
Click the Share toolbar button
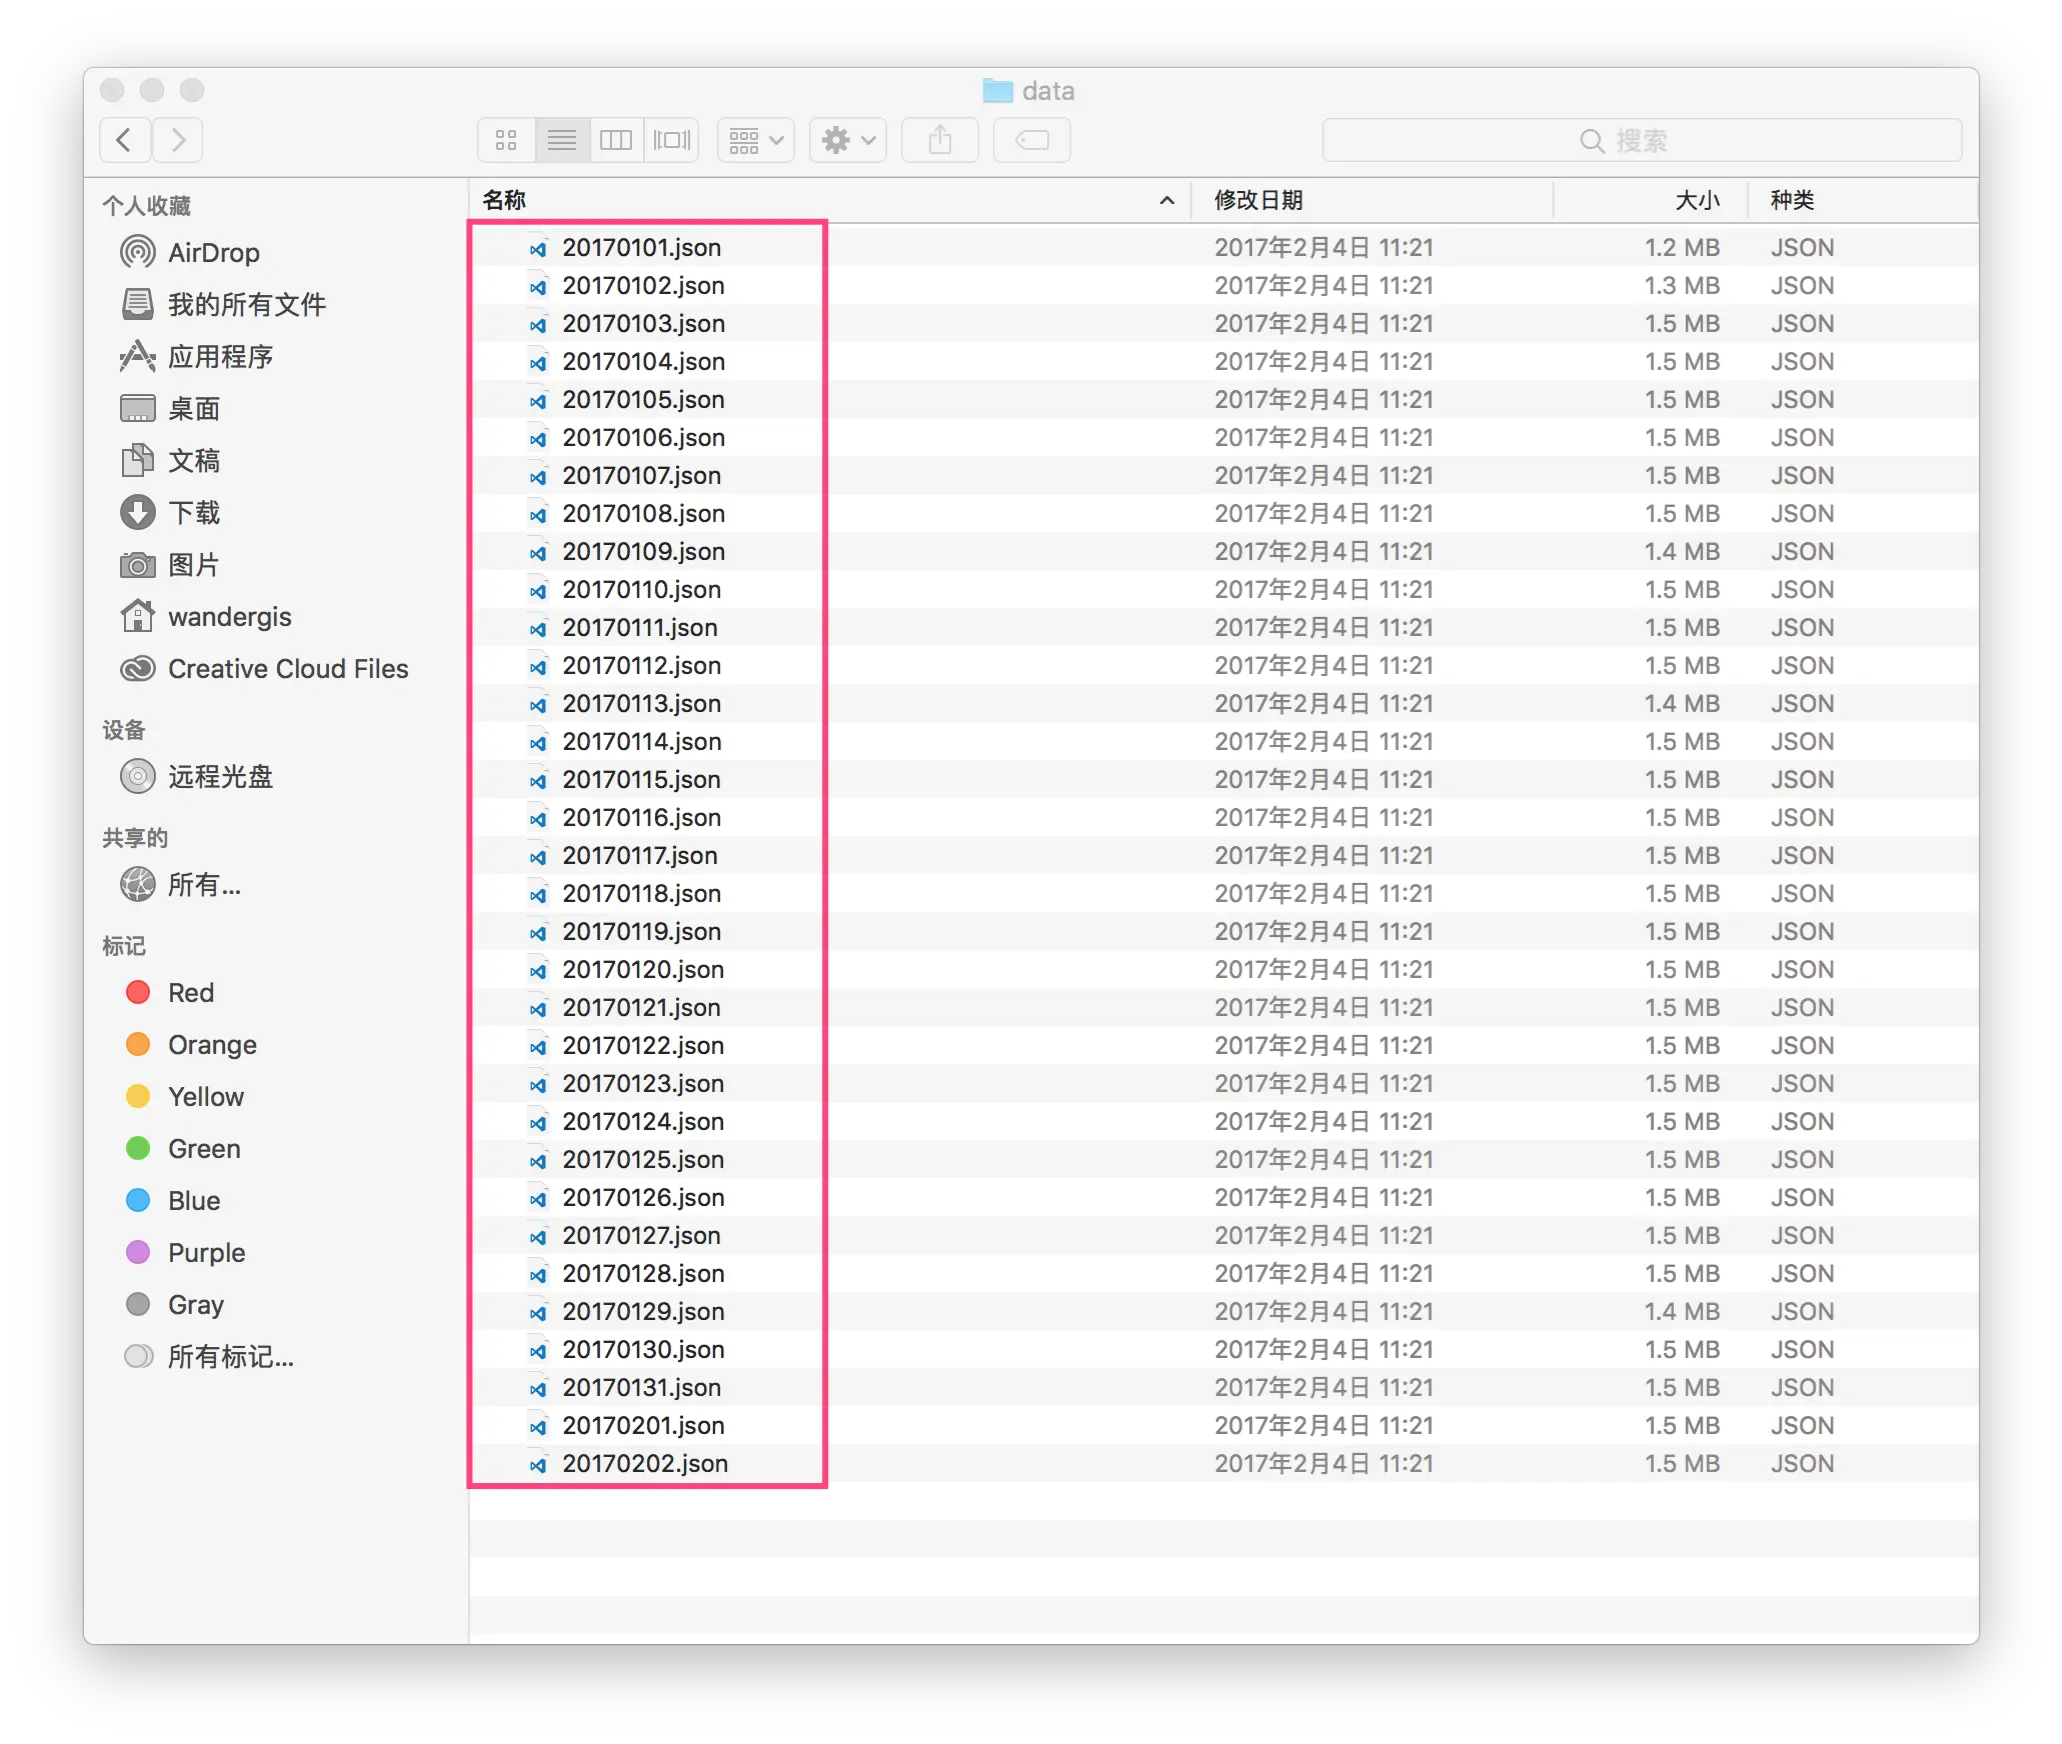939,140
